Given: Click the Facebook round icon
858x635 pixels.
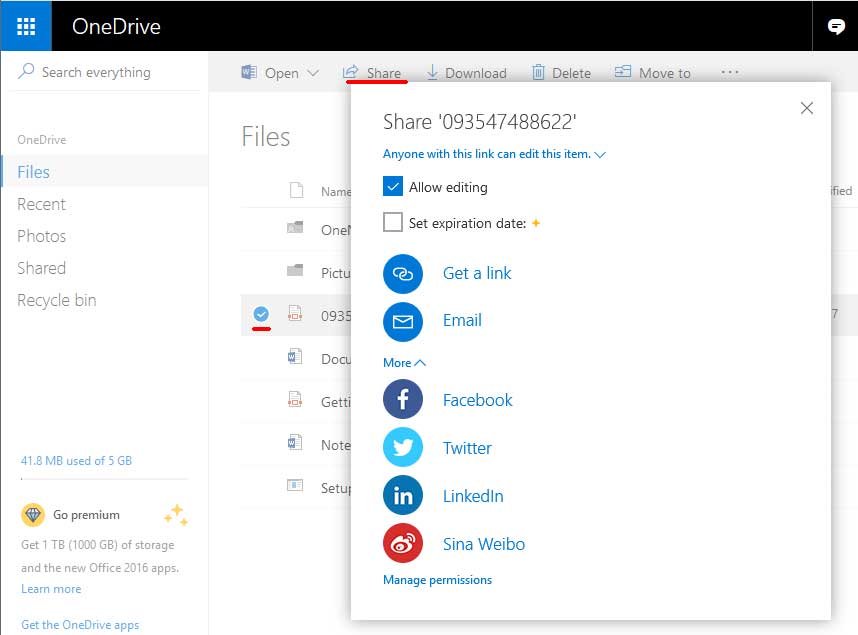Looking at the screenshot, I should [x=403, y=399].
